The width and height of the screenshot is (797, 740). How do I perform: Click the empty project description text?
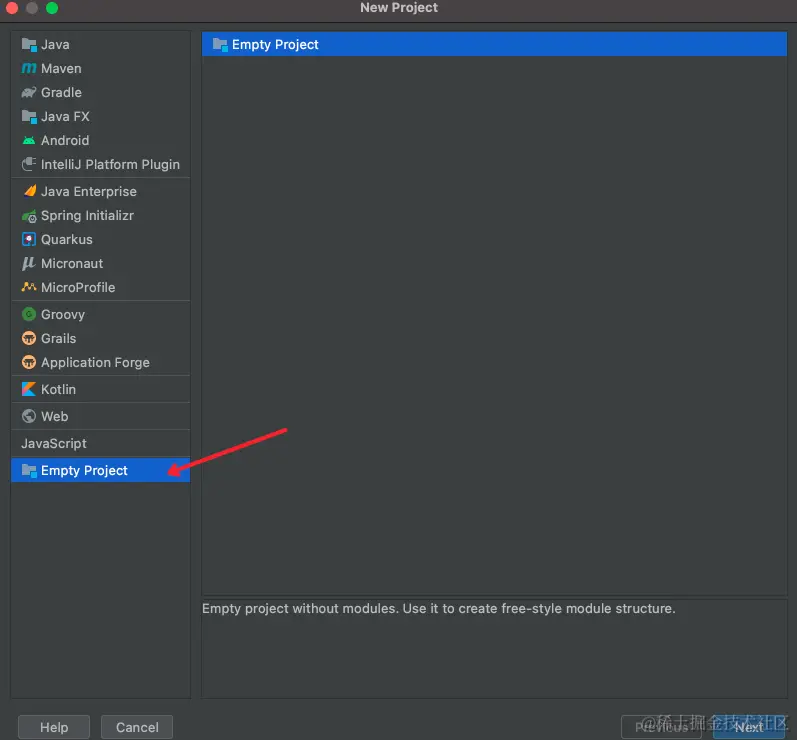(x=438, y=608)
